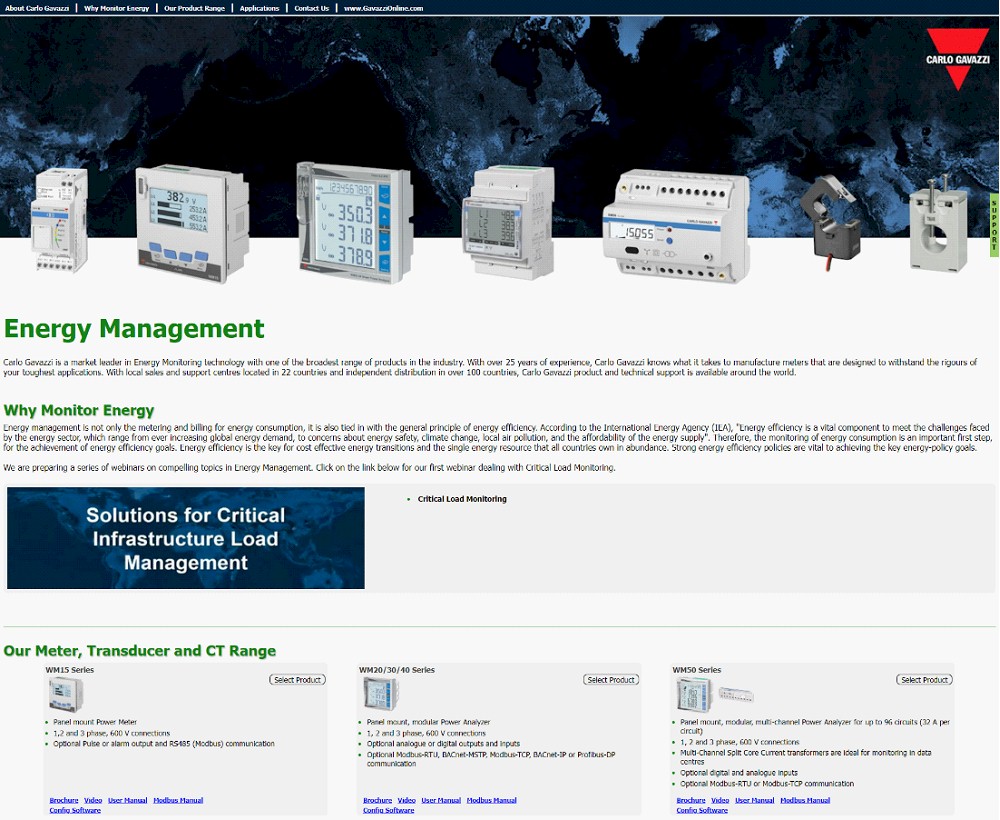Download WM50 Series Config Software
This screenshot has height=820, width=1000.
pos(702,810)
